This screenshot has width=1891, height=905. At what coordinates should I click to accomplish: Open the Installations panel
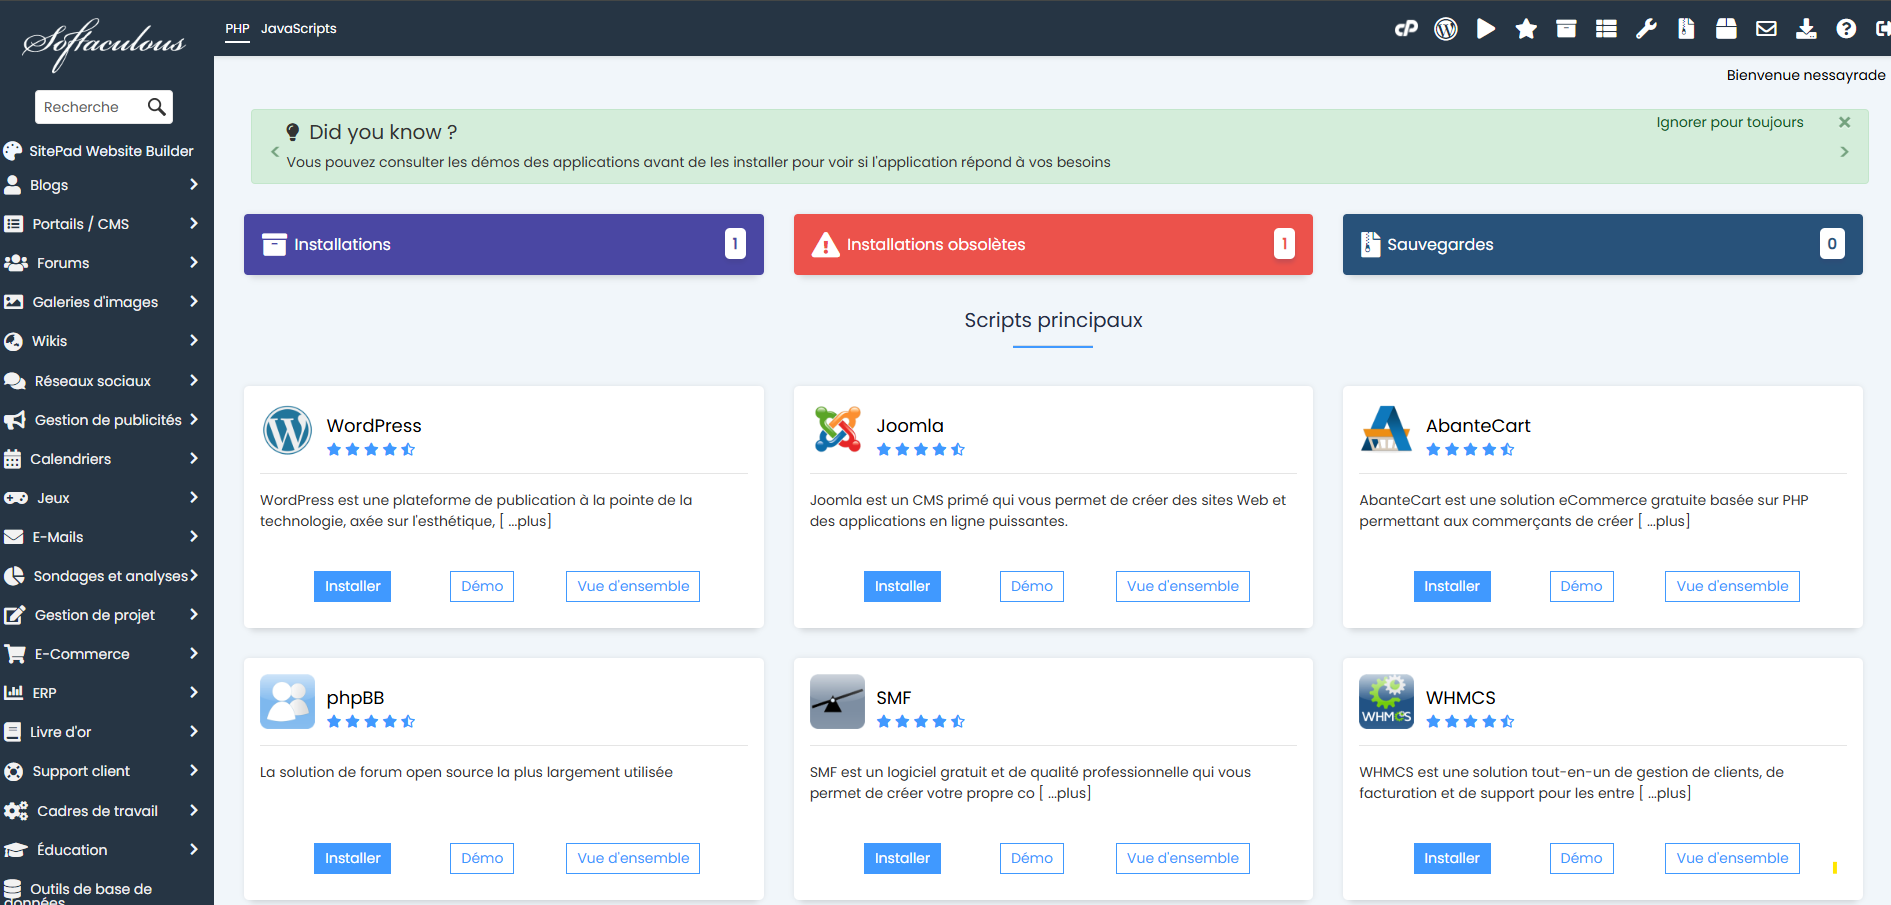click(x=504, y=244)
